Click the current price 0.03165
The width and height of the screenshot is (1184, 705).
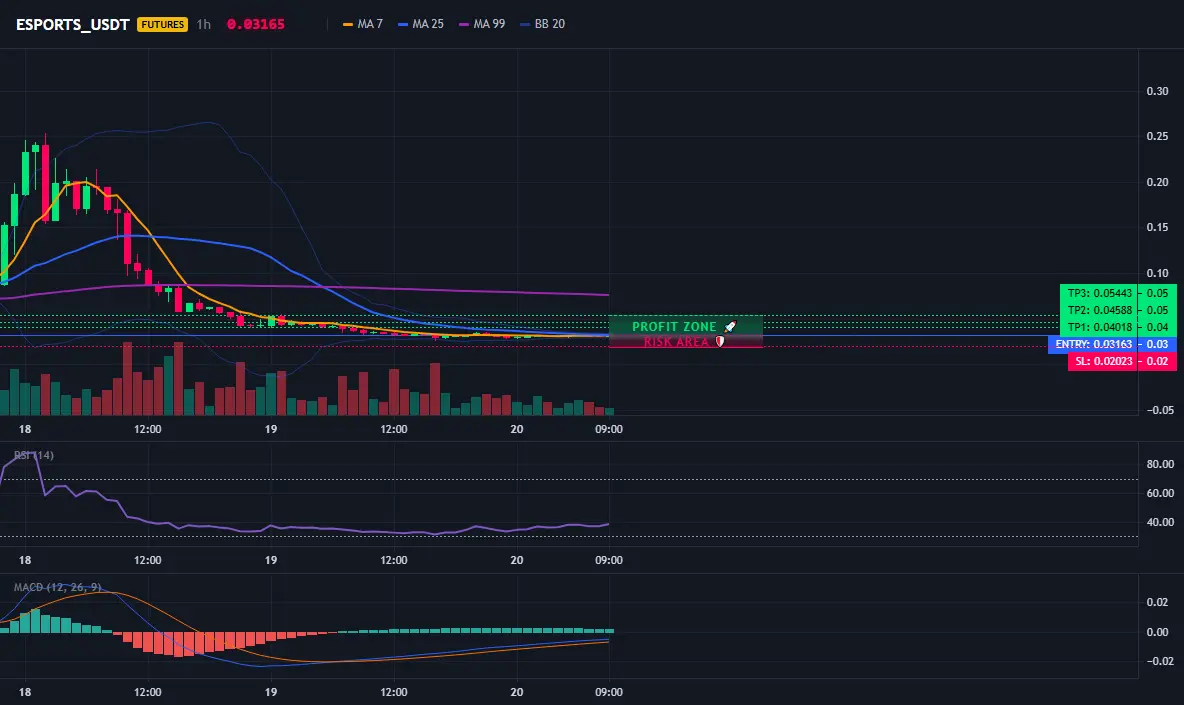point(256,24)
